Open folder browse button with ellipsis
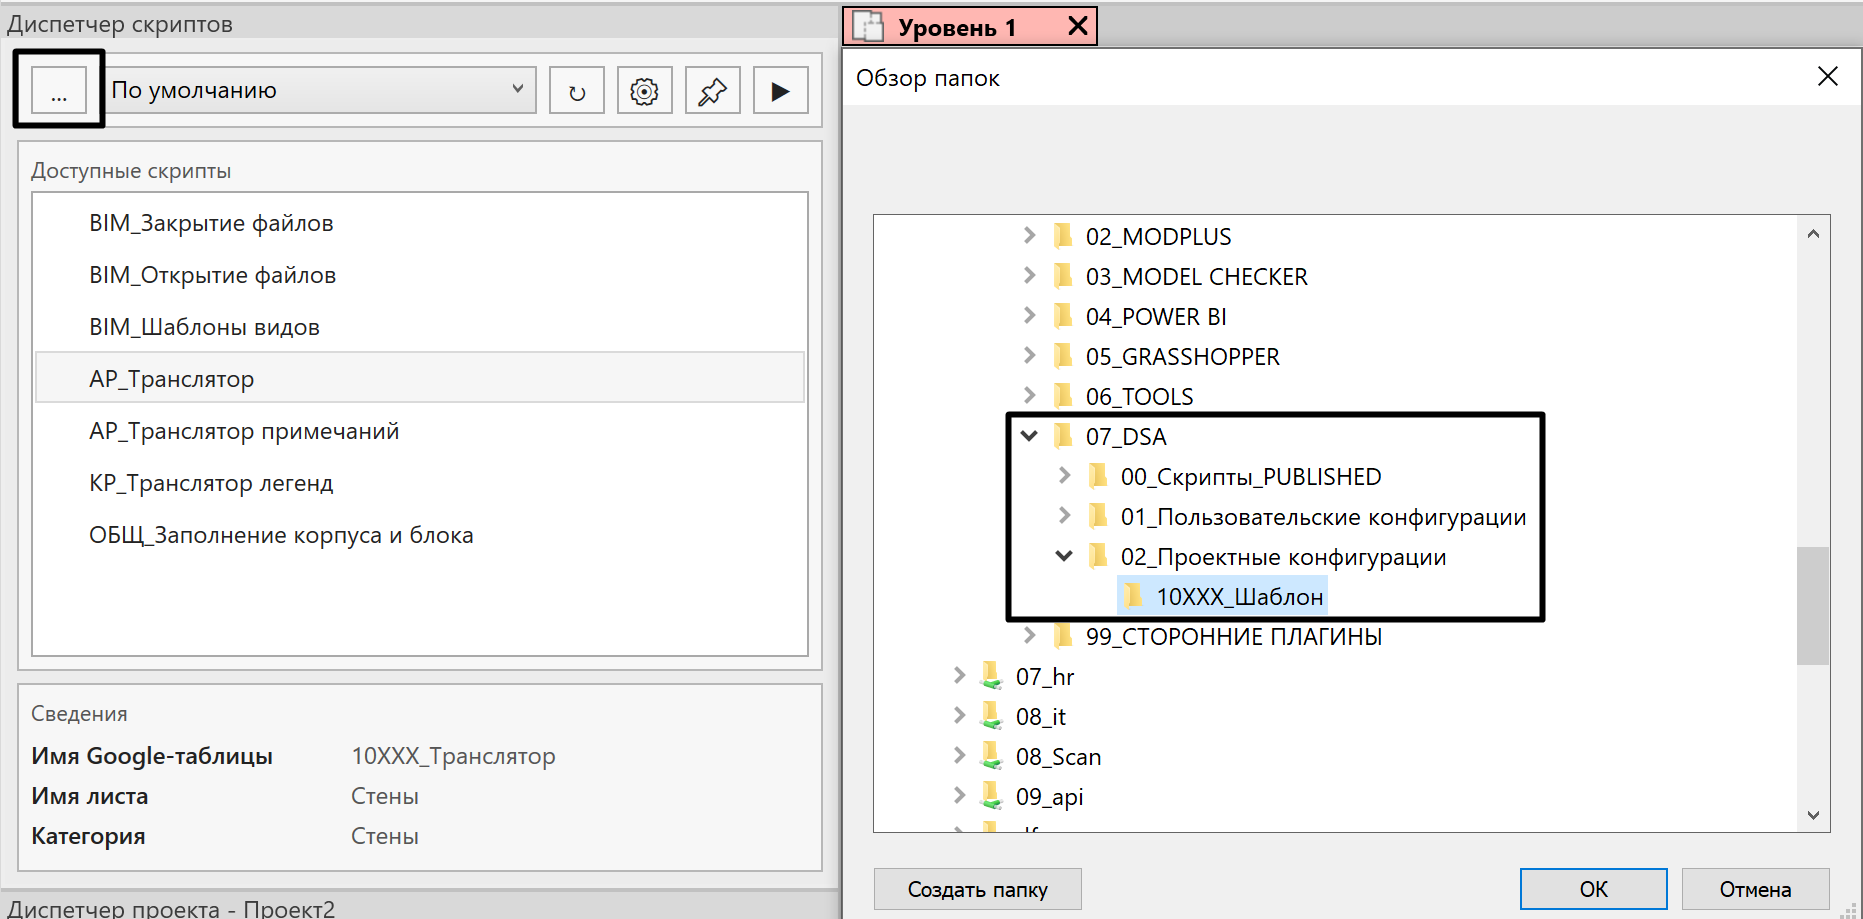 click(x=58, y=91)
